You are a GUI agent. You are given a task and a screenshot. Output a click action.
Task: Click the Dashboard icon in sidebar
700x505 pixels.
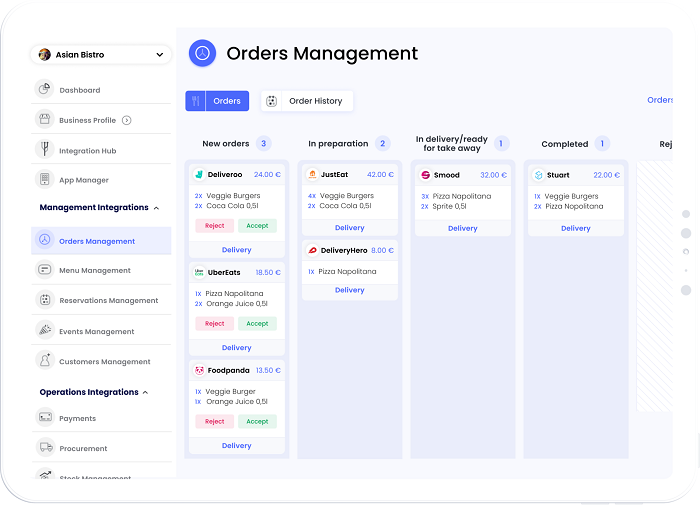pos(44,90)
